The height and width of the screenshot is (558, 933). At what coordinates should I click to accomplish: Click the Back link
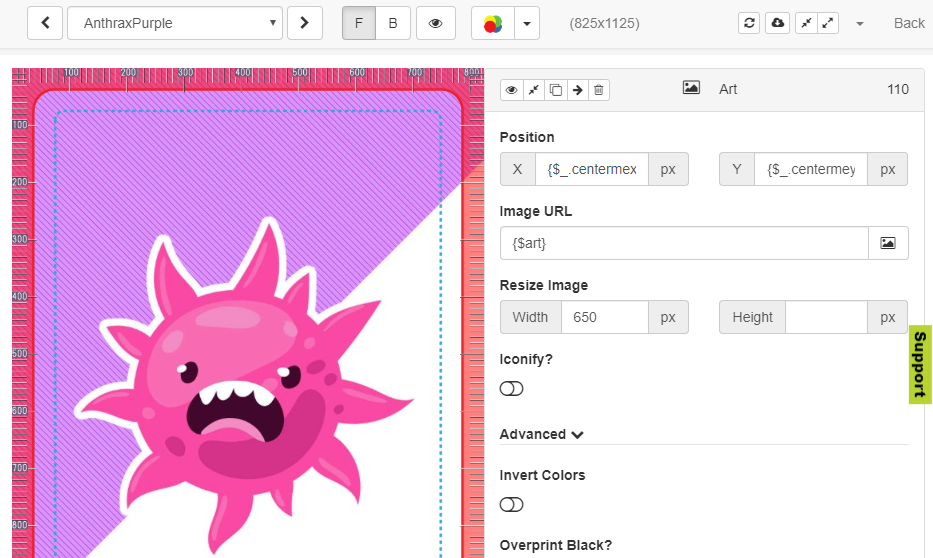(908, 23)
